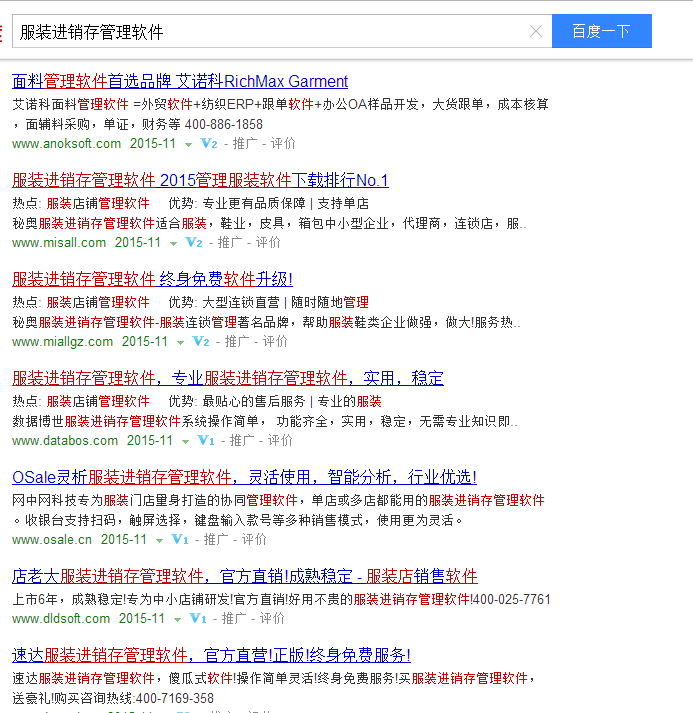693x713 pixels.
Task: Click 评价 on the dldsoft.com result
Action: coord(272,618)
